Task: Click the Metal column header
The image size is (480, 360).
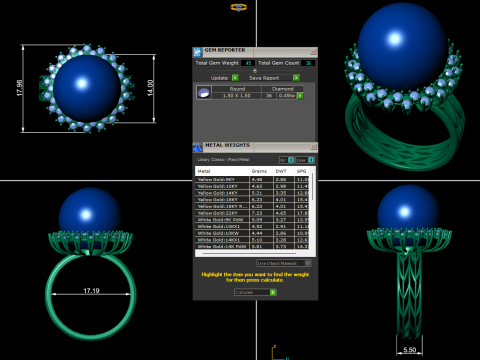Action: click(222, 171)
